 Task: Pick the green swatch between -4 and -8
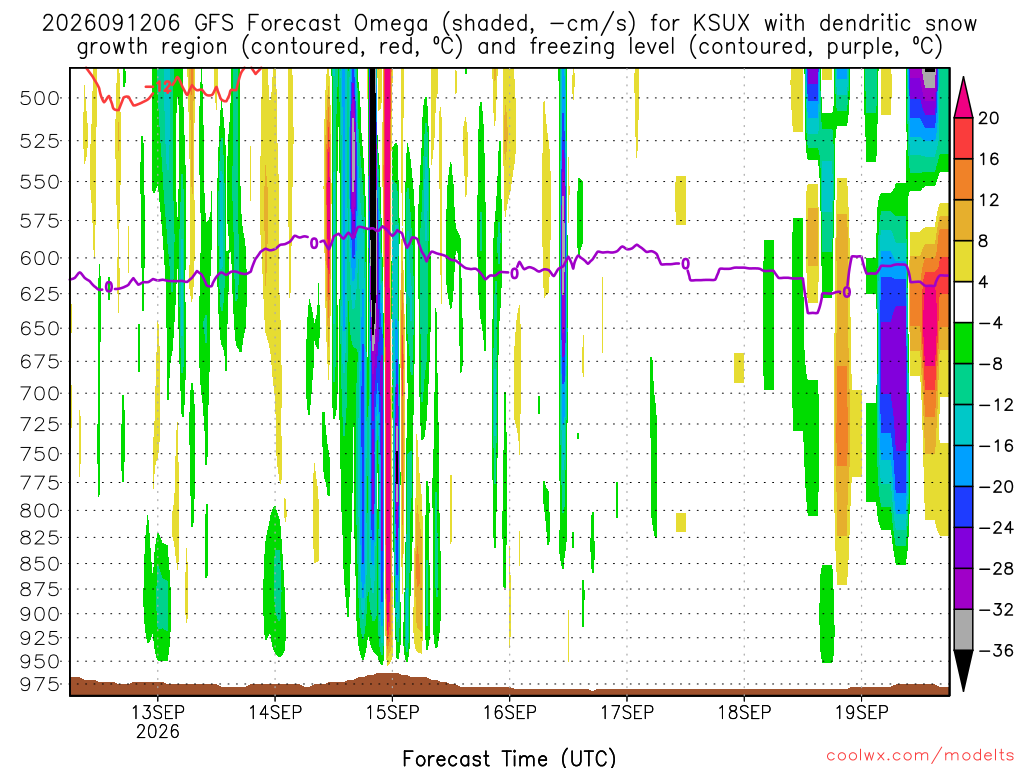(963, 343)
